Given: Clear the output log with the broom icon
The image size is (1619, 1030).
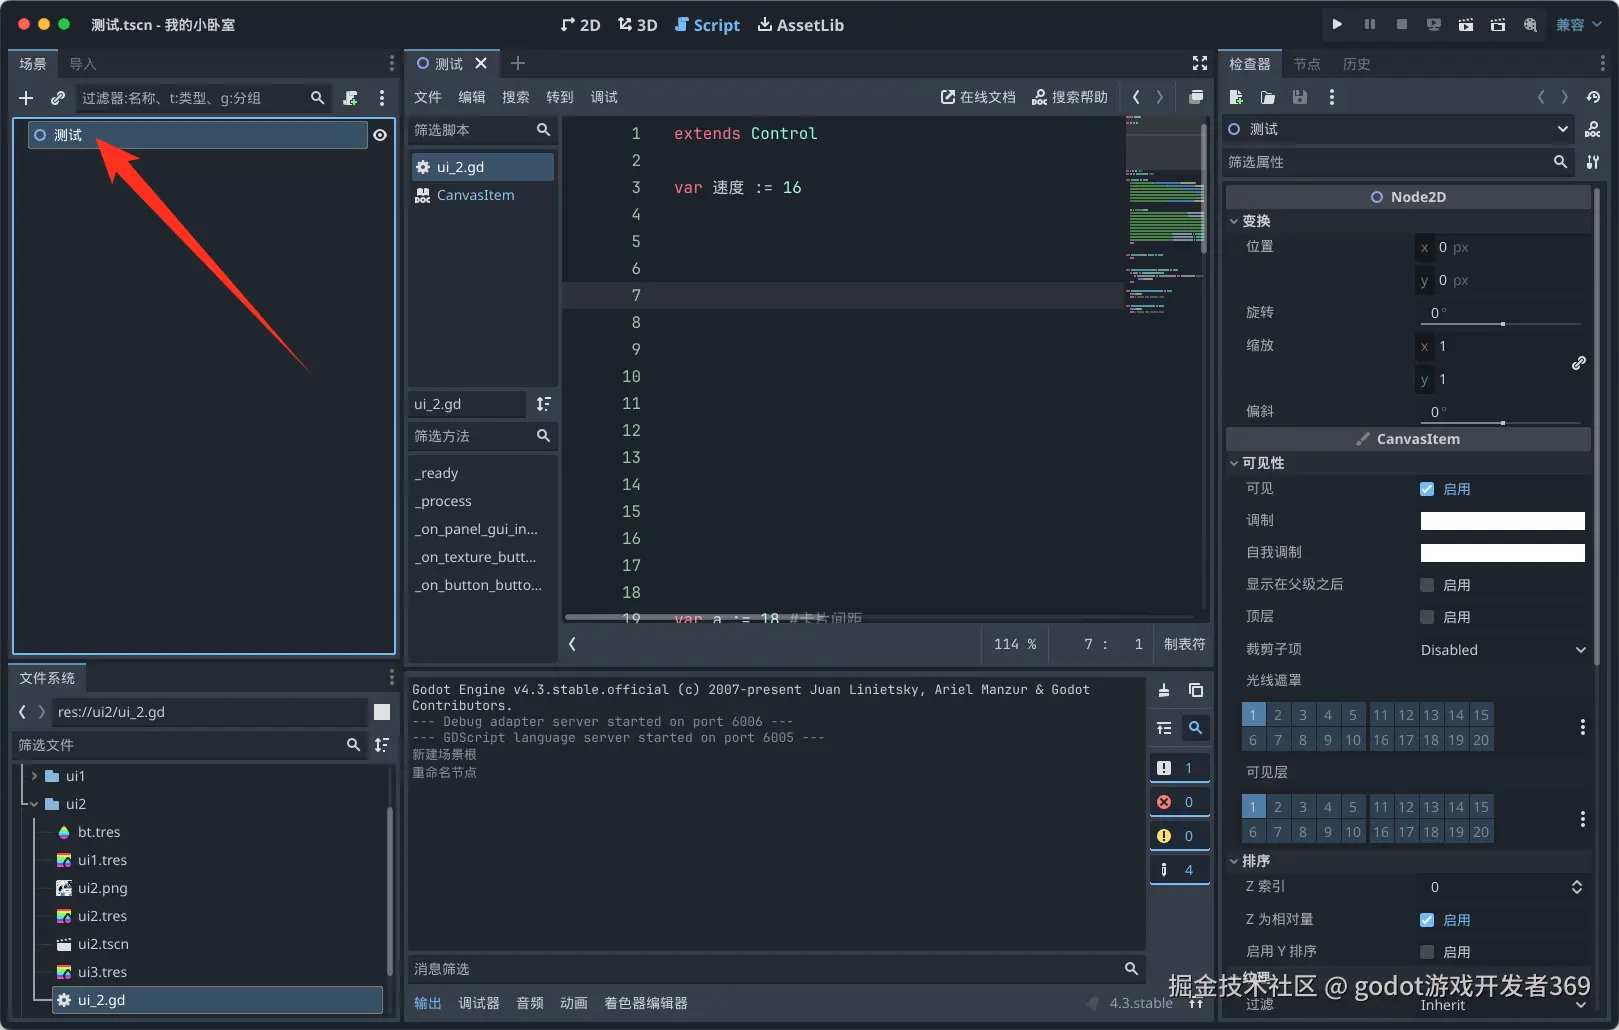Looking at the screenshot, I should pyautogui.click(x=1164, y=690).
